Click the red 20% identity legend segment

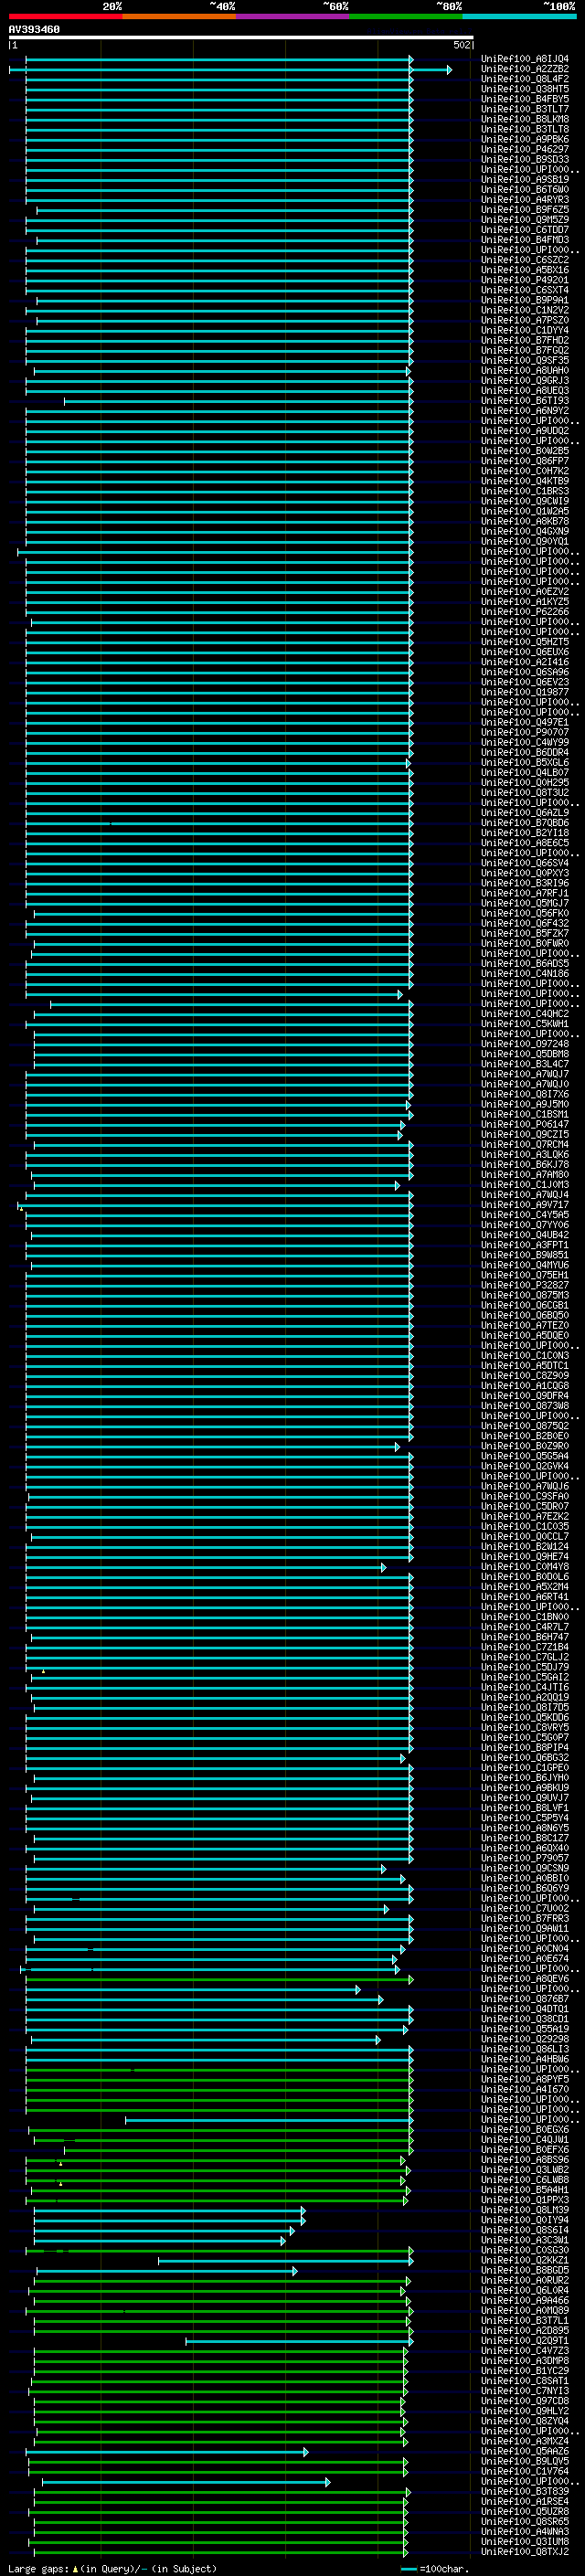pos(65,17)
